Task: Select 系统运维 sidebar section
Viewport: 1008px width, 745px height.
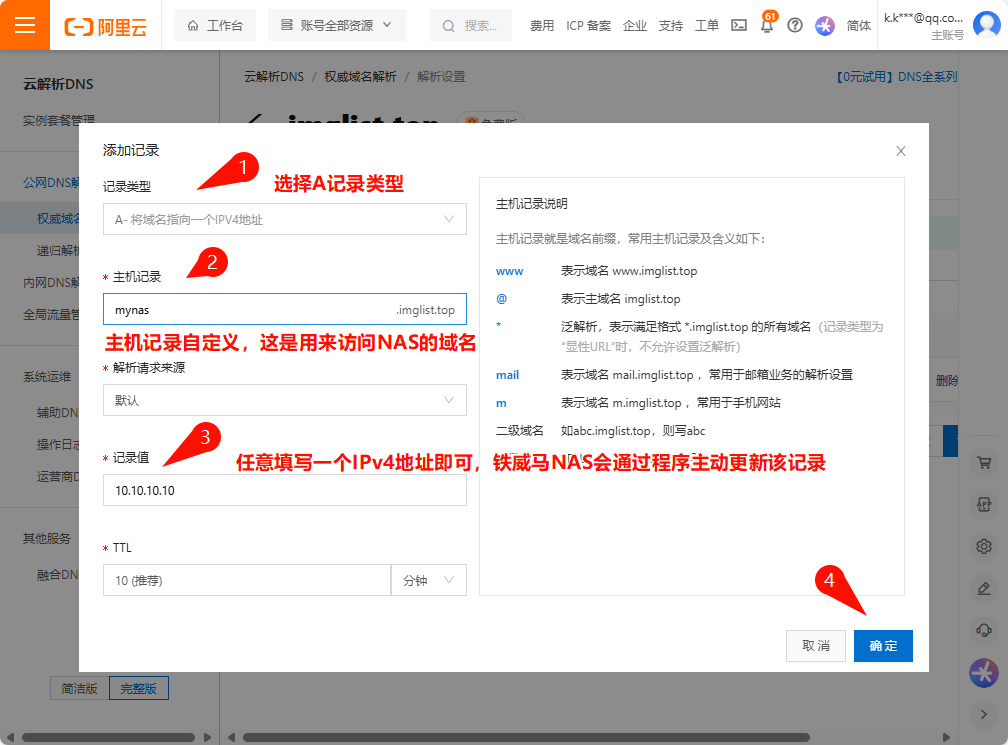Action: click(x=47, y=377)
